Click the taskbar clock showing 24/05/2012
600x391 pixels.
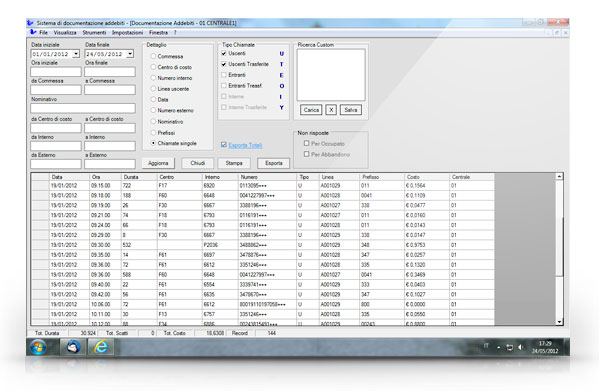tap(545, 347)
